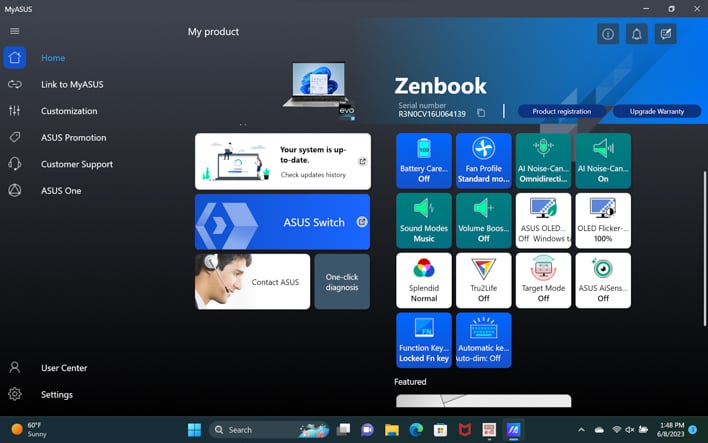Viewport: 708px width, 443px height.
Task: Open ASUS One page
Action: pos(61,191)
